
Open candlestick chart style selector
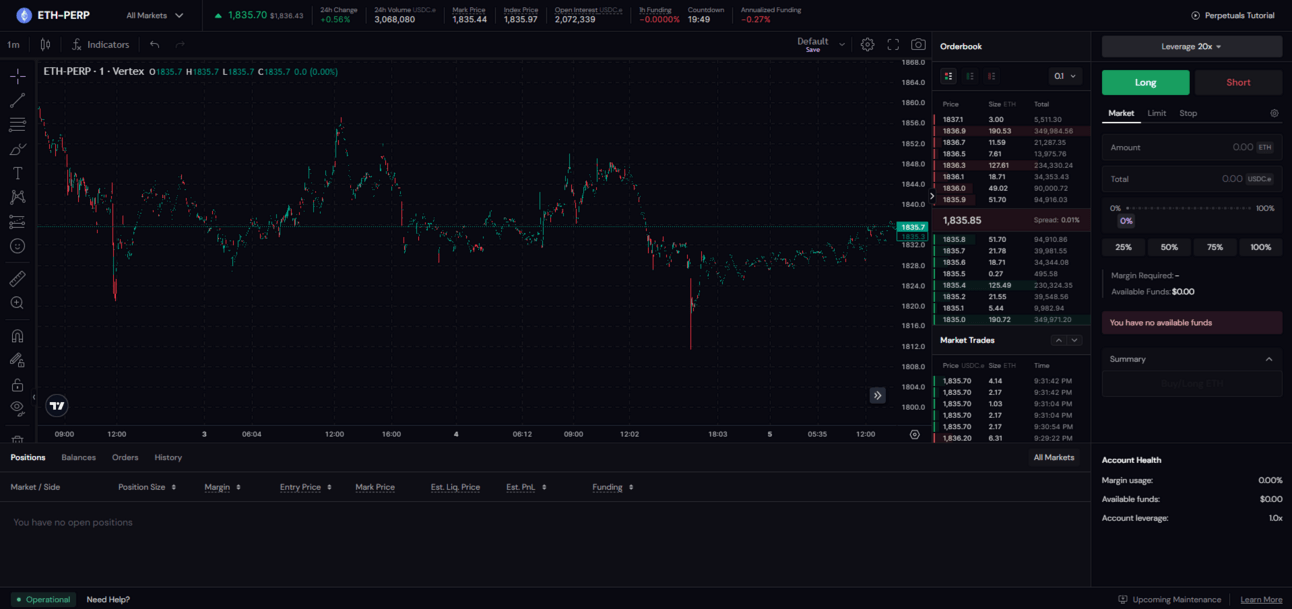click(x=45, y=44)
